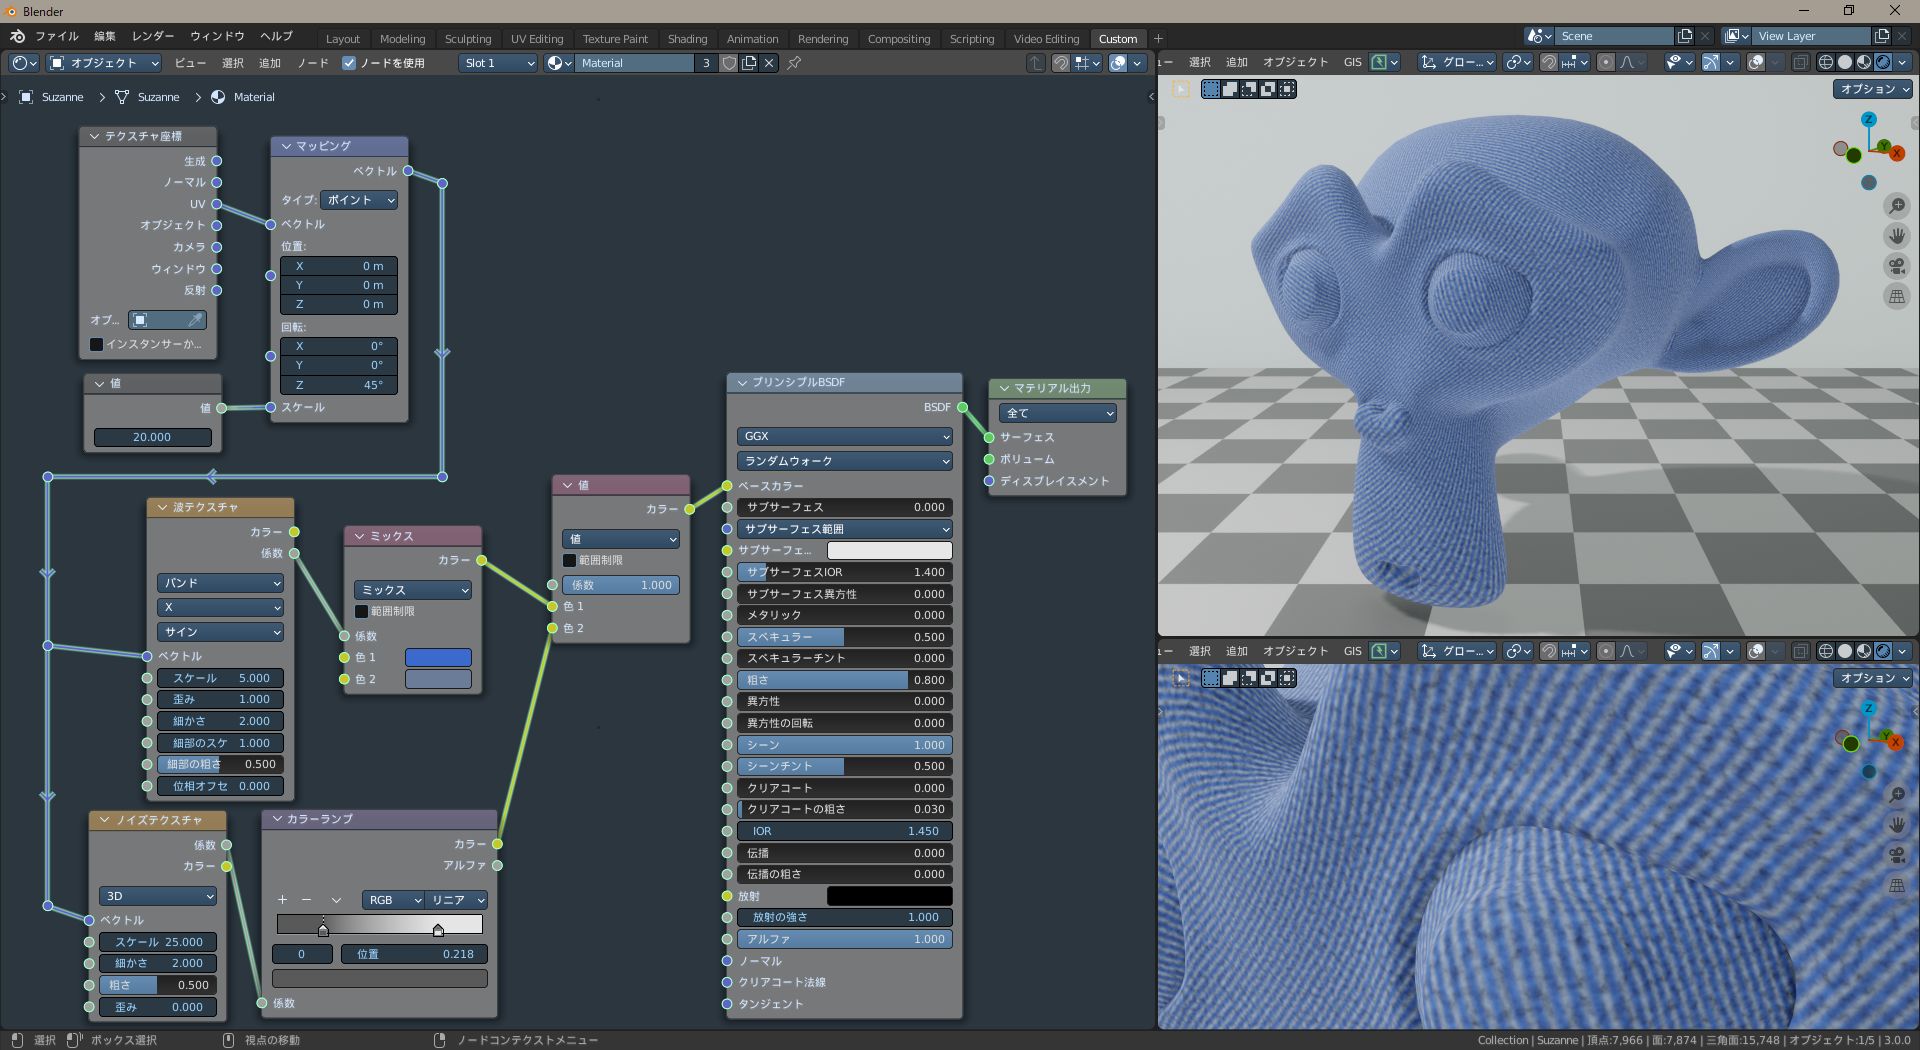Viewport: 1920px width, 1050px height.
Task: Toggle camera view in the upper viewport
Action: [x=1896, y=266]
